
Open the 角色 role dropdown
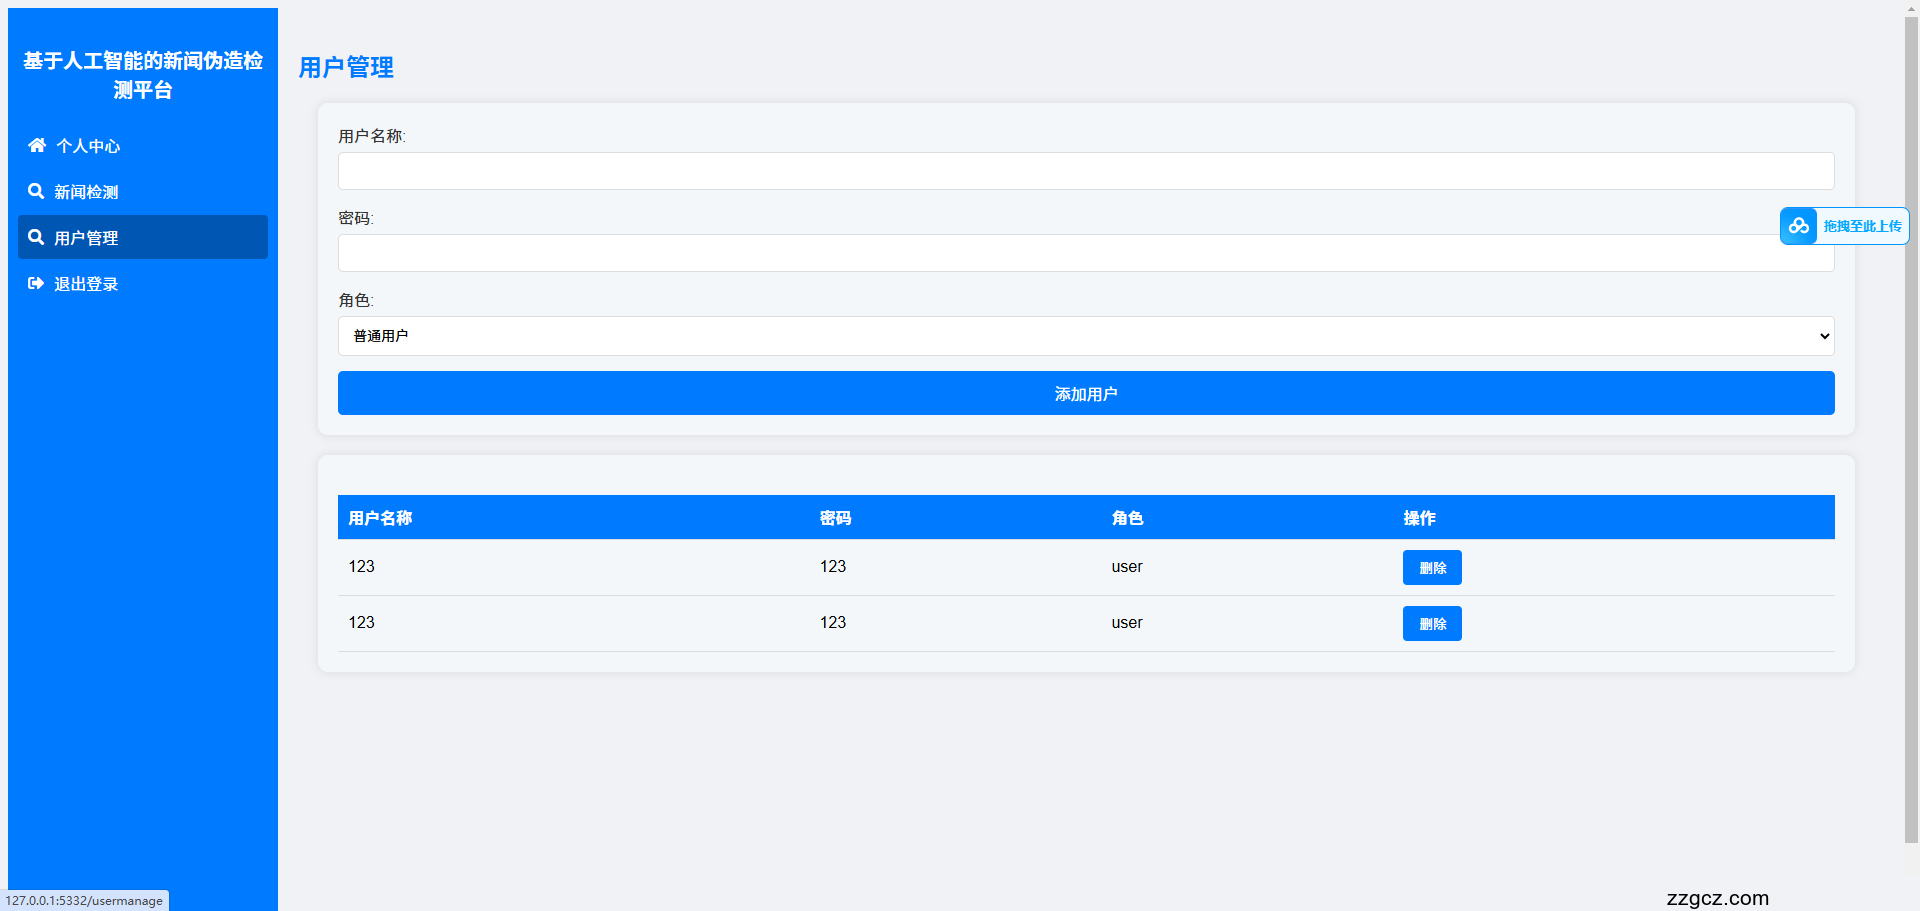tap(1085, 336)
